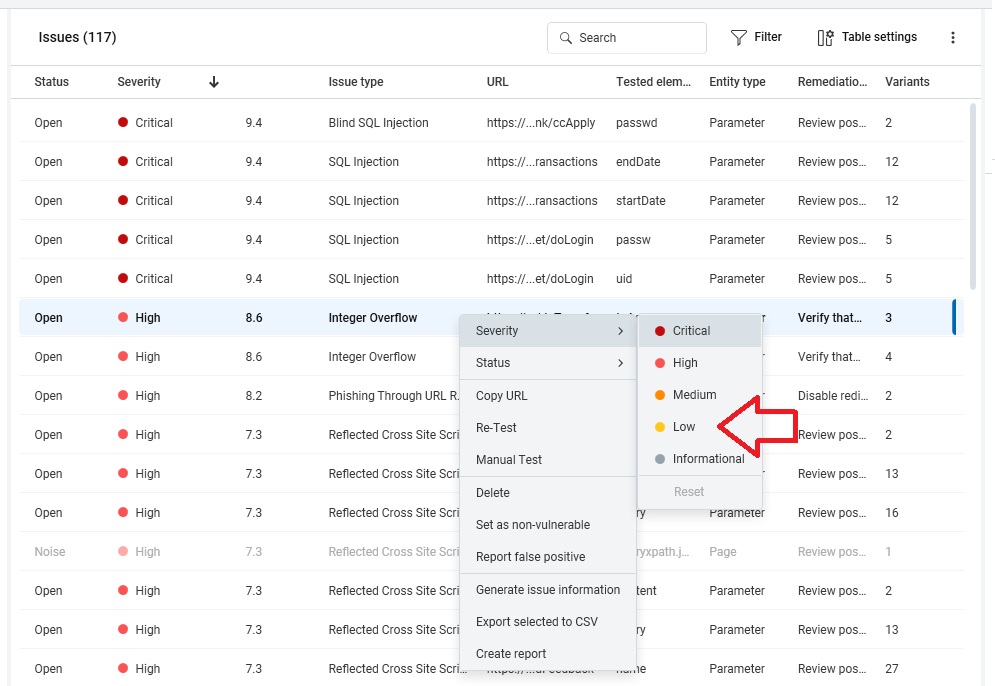Click the Filter funnel icon

[739, 38]
